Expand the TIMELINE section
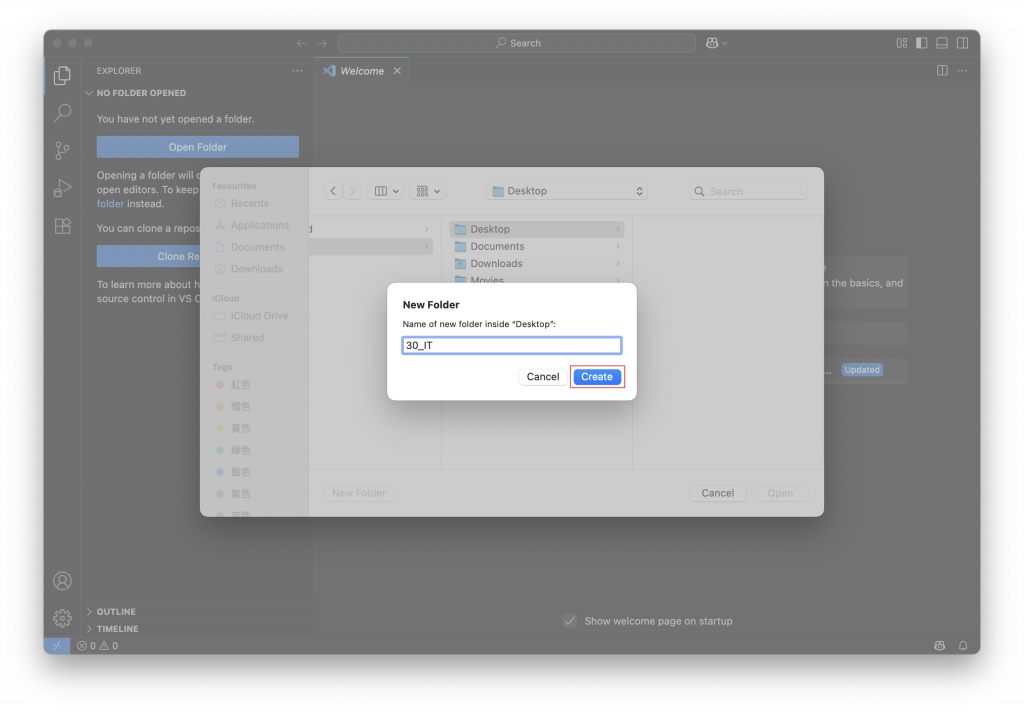Screen dimensions: 1024x712 118,628
